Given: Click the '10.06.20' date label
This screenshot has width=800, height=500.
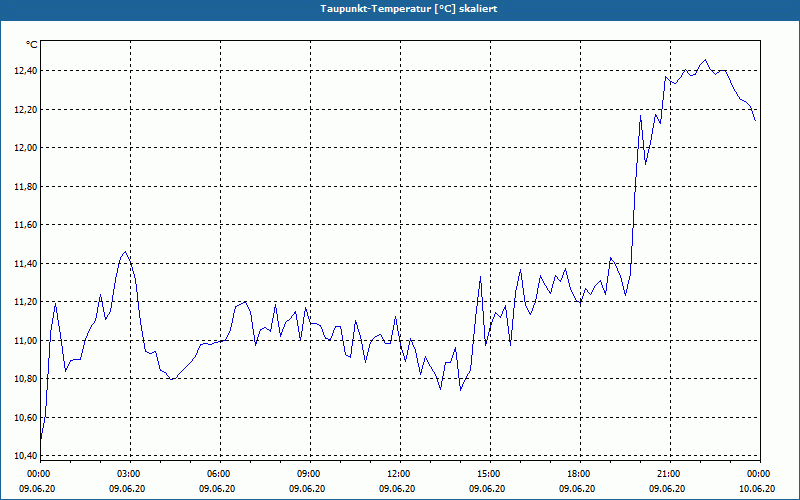Looking at the screenshot, I should pyautogui.click(x=757, y=489).
